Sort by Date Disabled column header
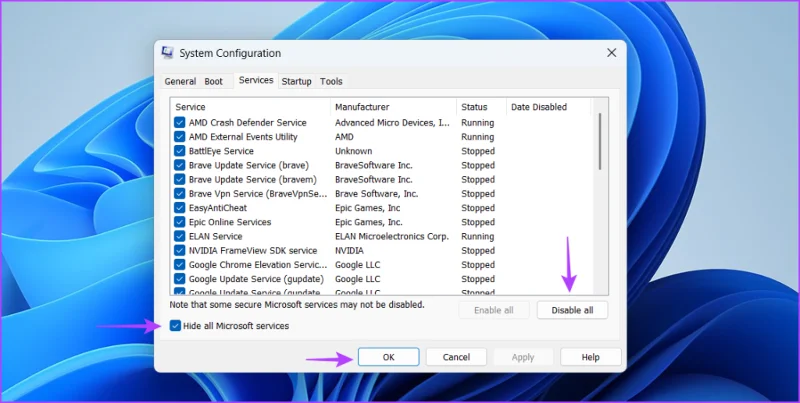This screenshot has width=800, height=403. (x=548, y=107)
